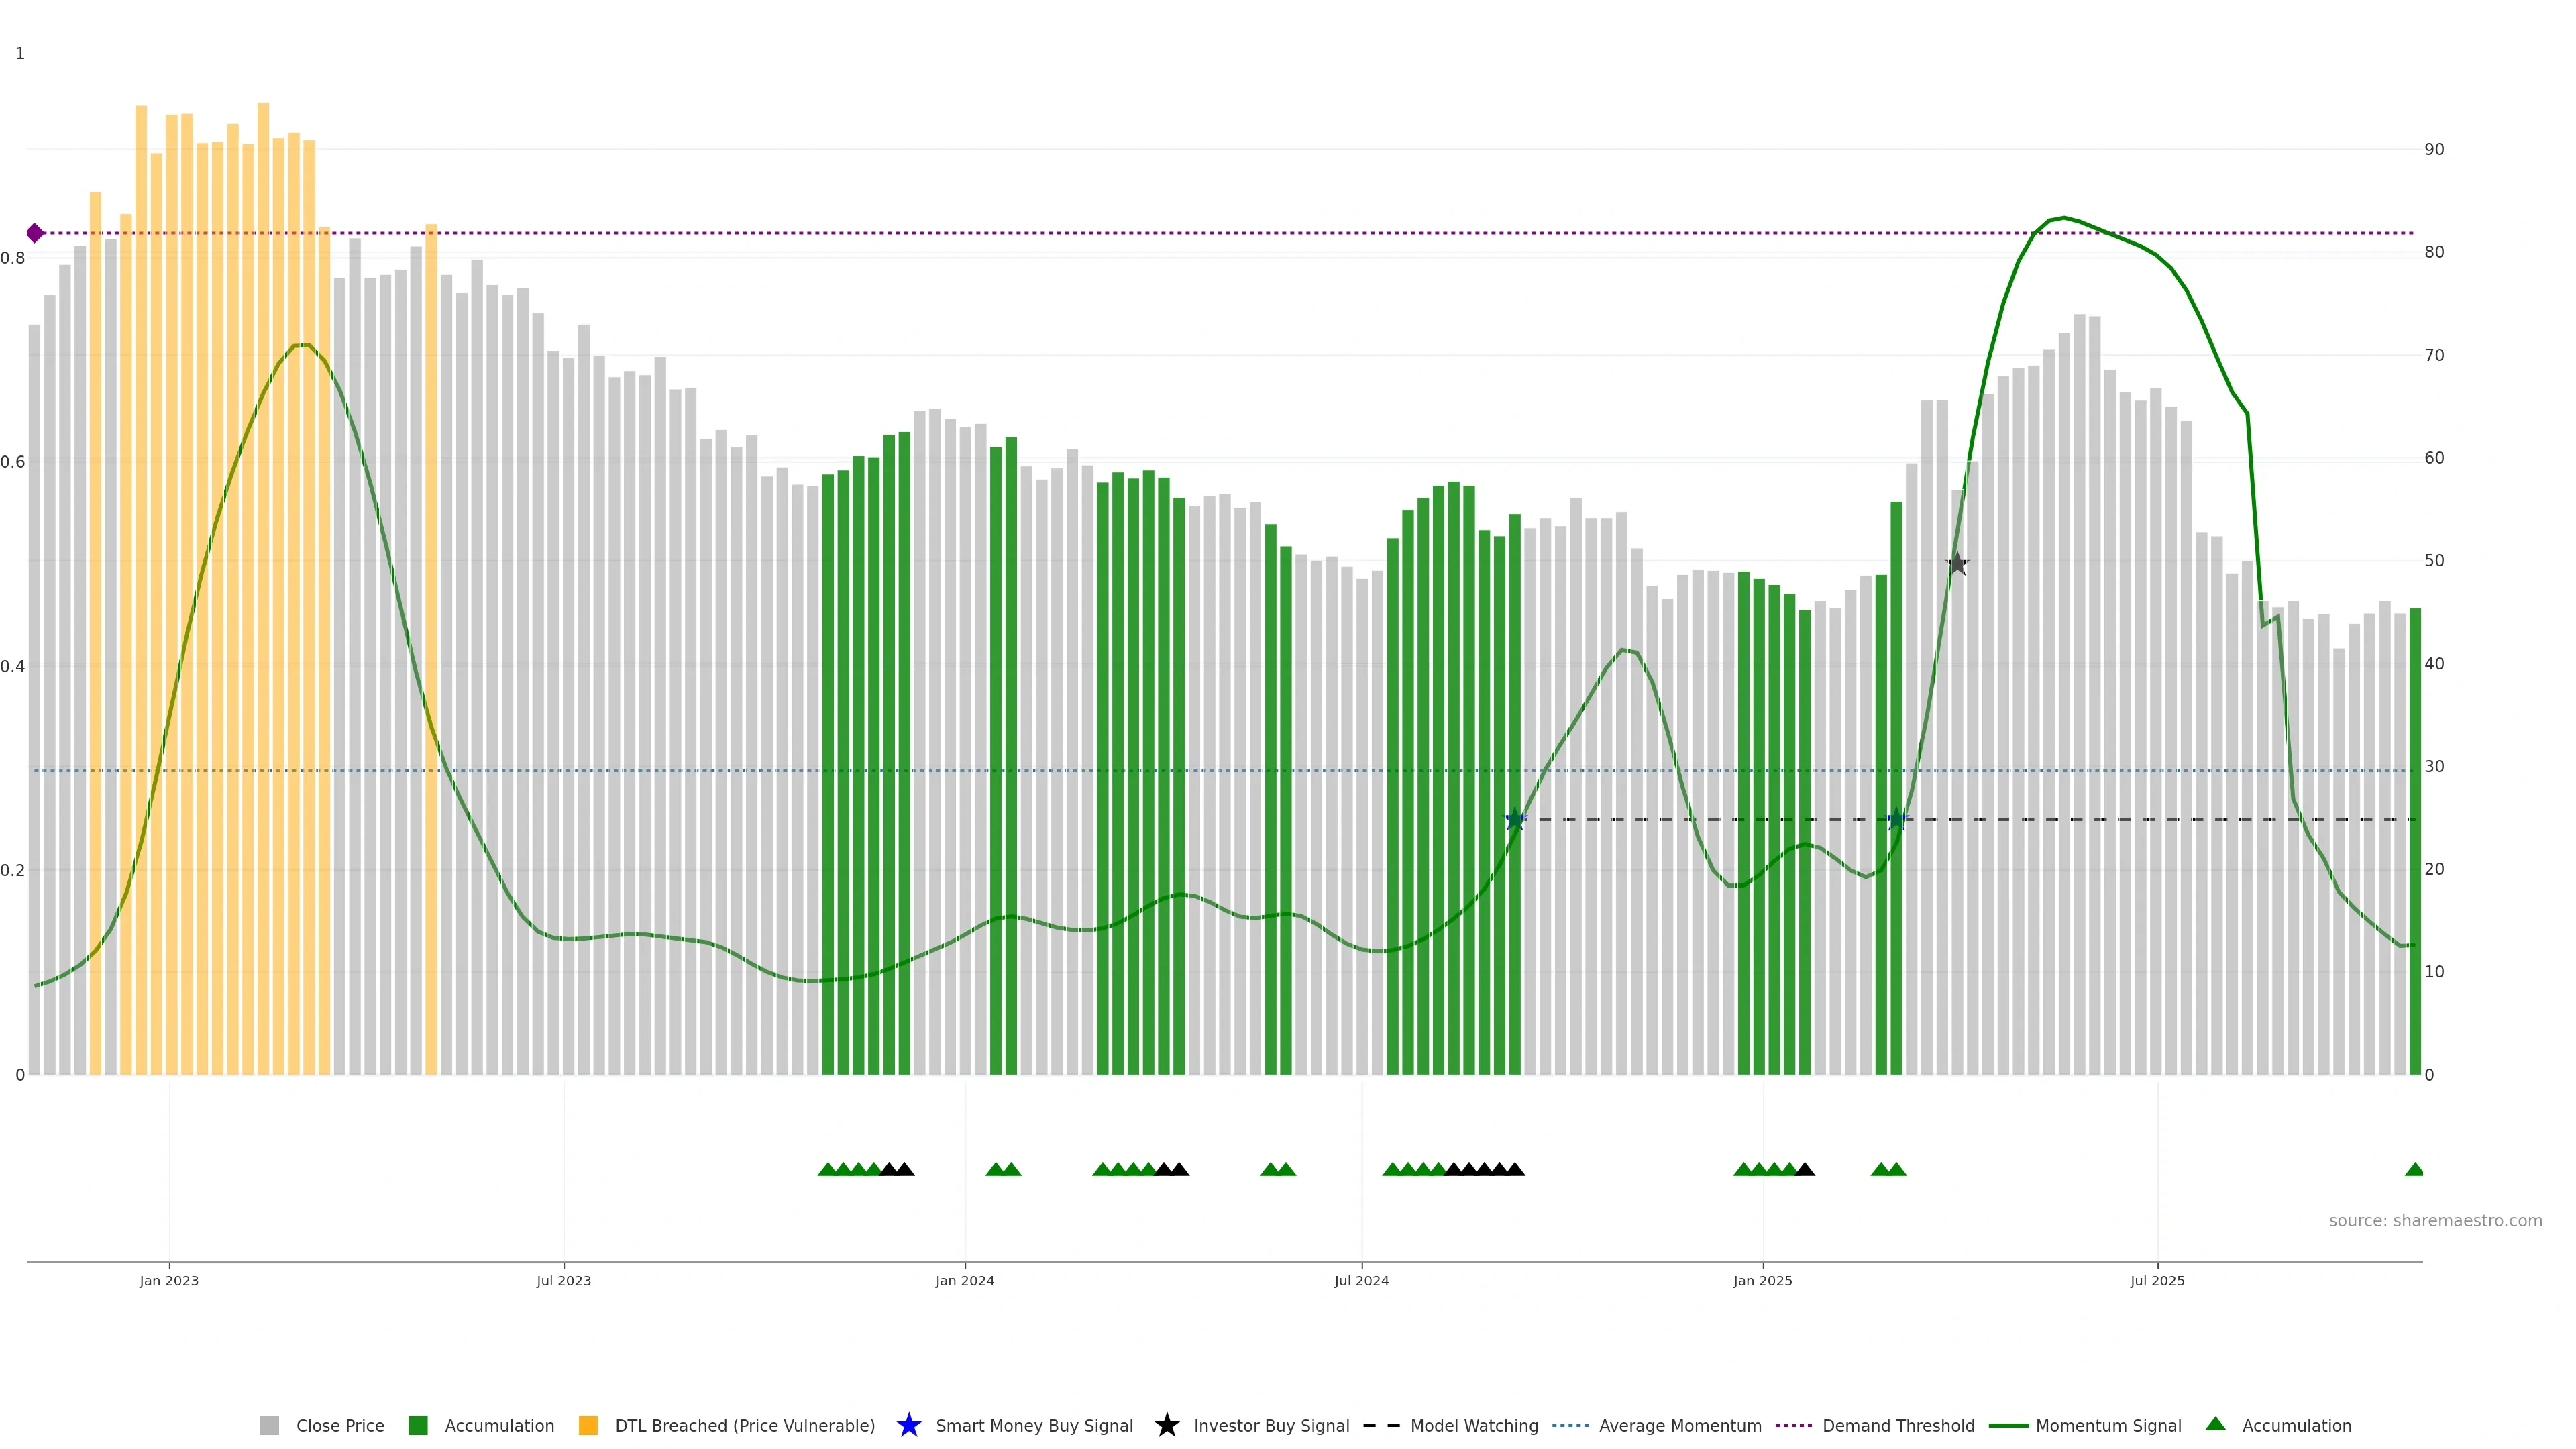Click the blue Smart Money Buy Signal star in legend
2576x1449 pixels.
tap(908, 1425)
